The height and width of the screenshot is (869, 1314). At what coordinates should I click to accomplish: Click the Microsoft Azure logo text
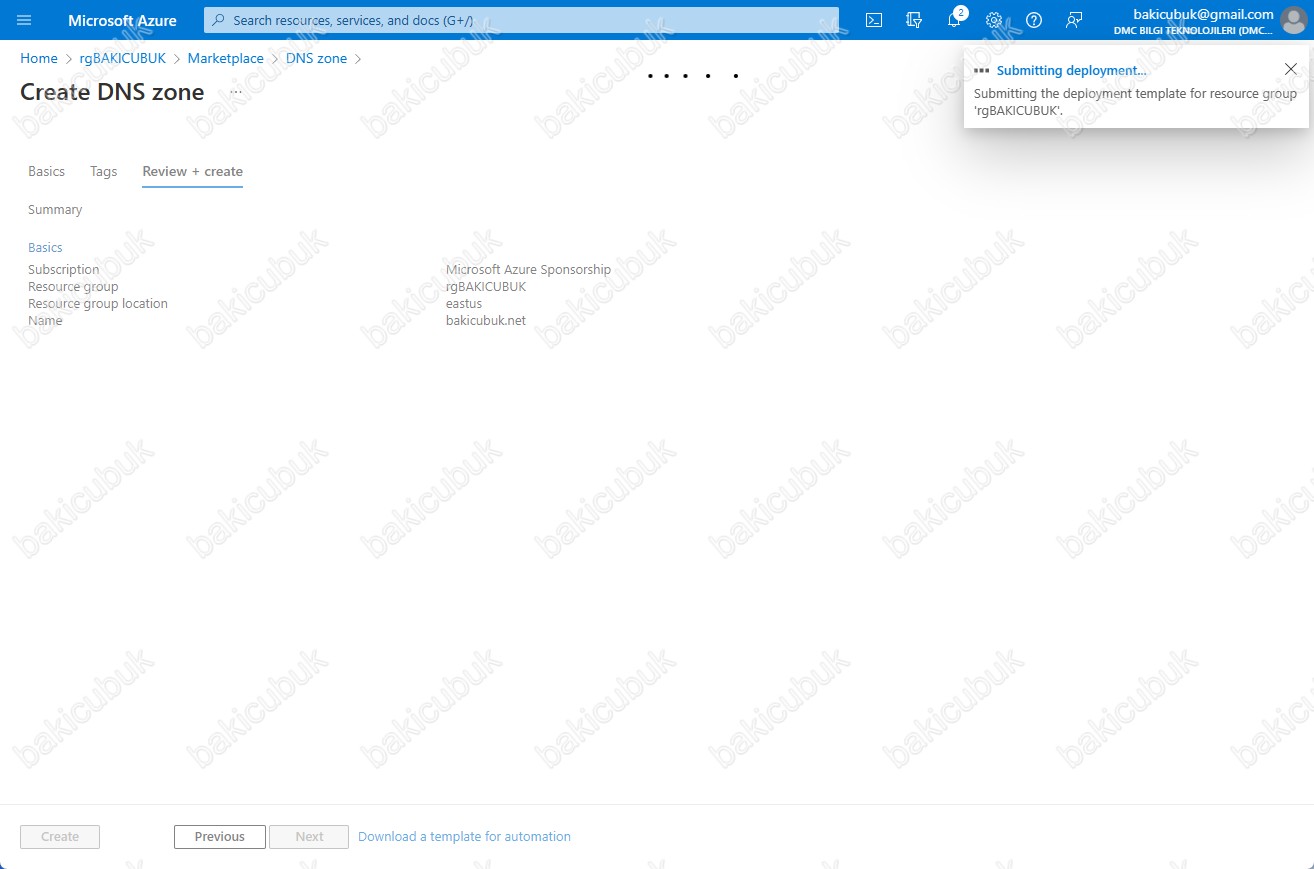(122, 20)
